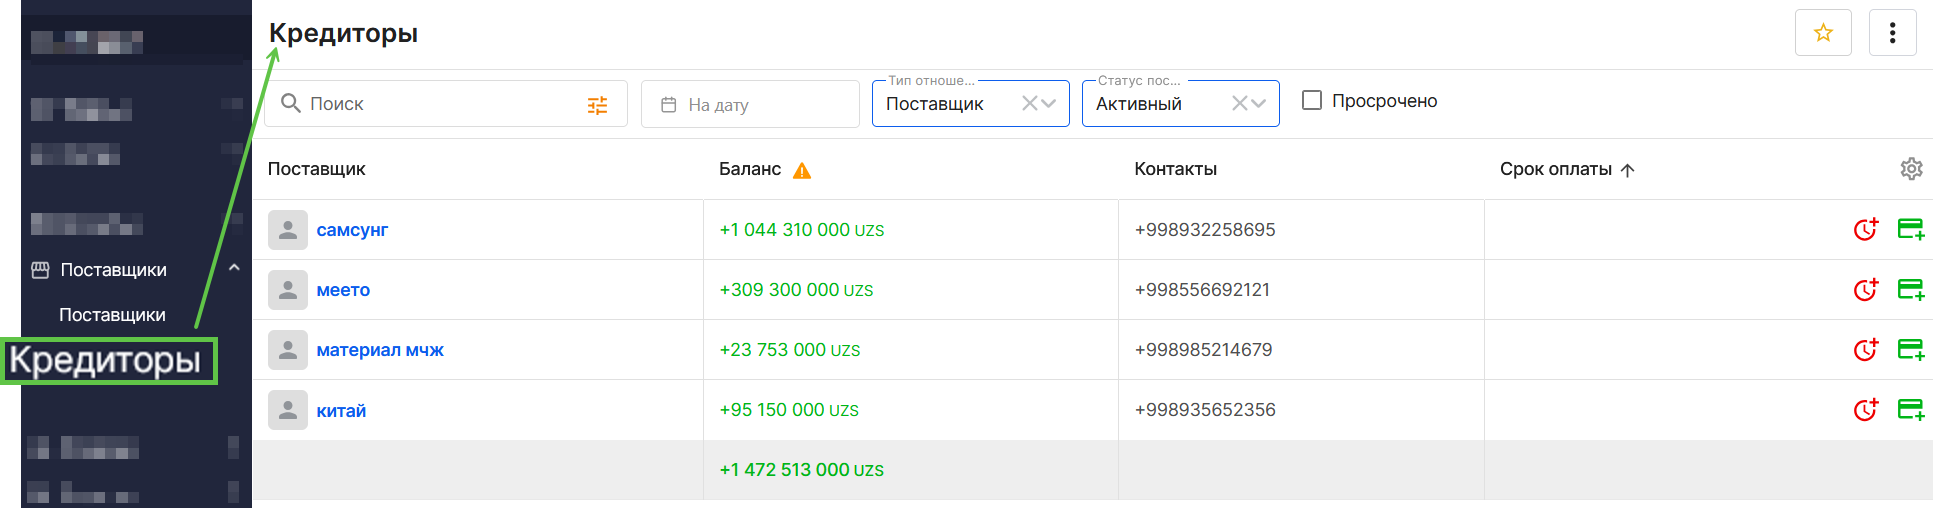This screenshot has height=508, width=1933.
Task: Expand the Поставщик relation type dropdown
Action: pos(1049,103)
